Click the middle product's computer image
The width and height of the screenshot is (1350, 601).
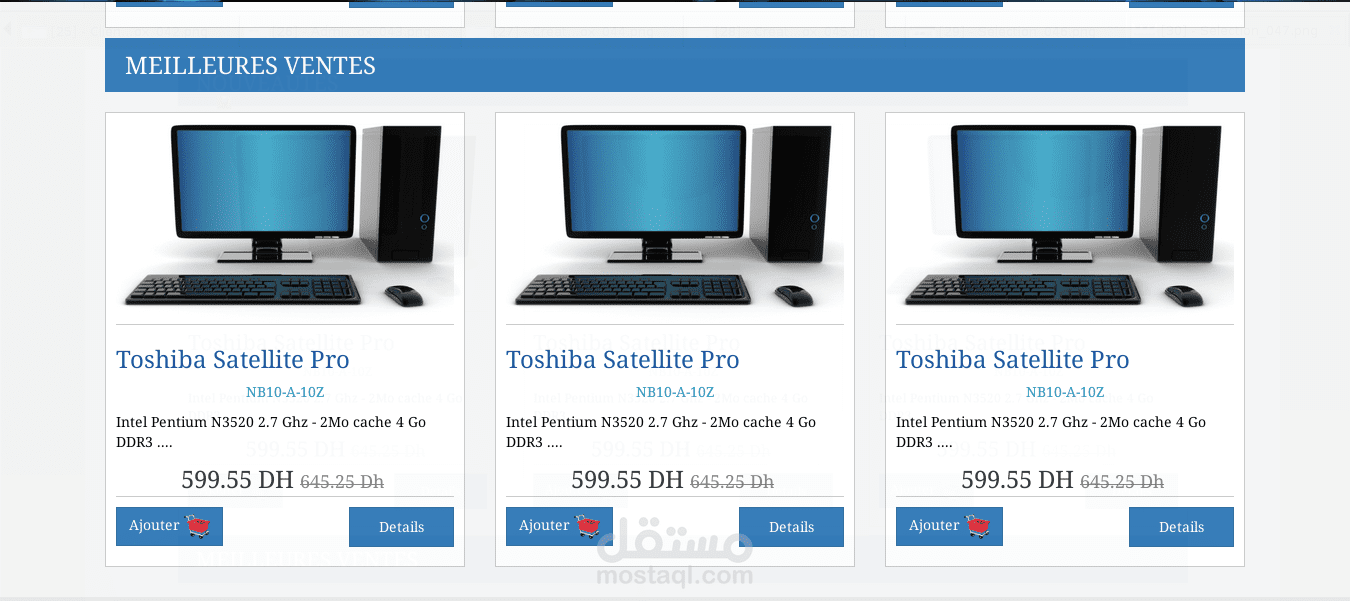pyautogui.click(x=675, y=215)
